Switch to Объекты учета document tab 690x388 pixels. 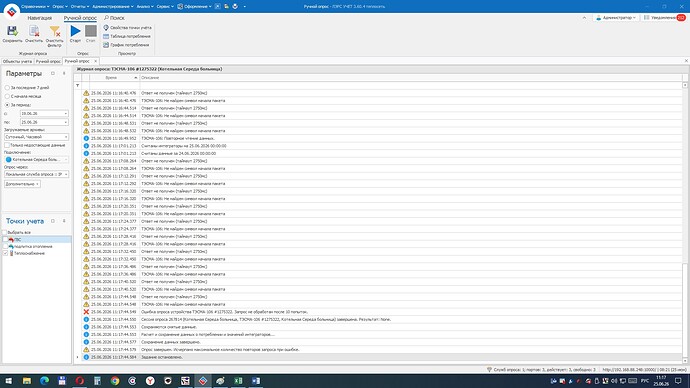(17, 61)
